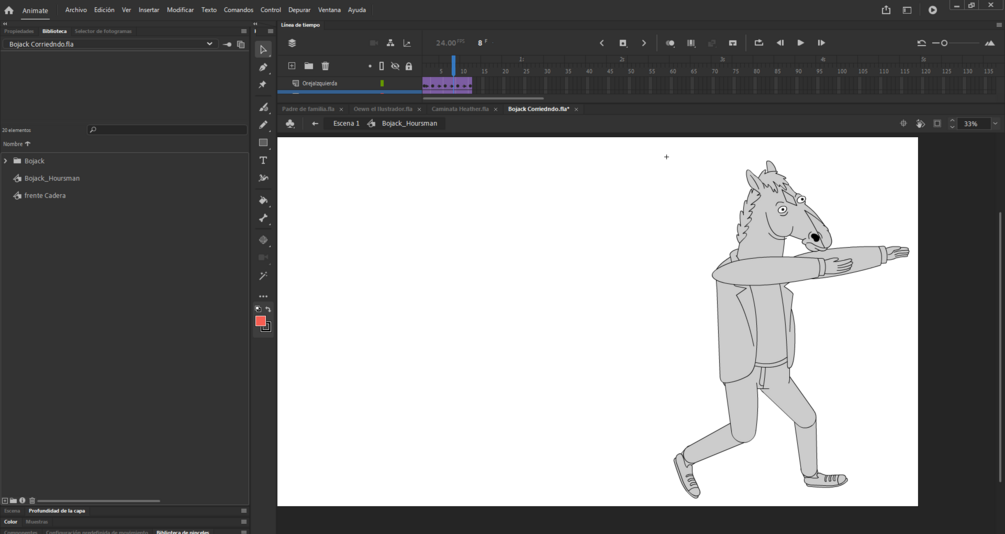The height and width of the screenshot is (534, 1005).
Task: Click the red fill color swatch
Action: pyautogui.click(x=260, y=321)
